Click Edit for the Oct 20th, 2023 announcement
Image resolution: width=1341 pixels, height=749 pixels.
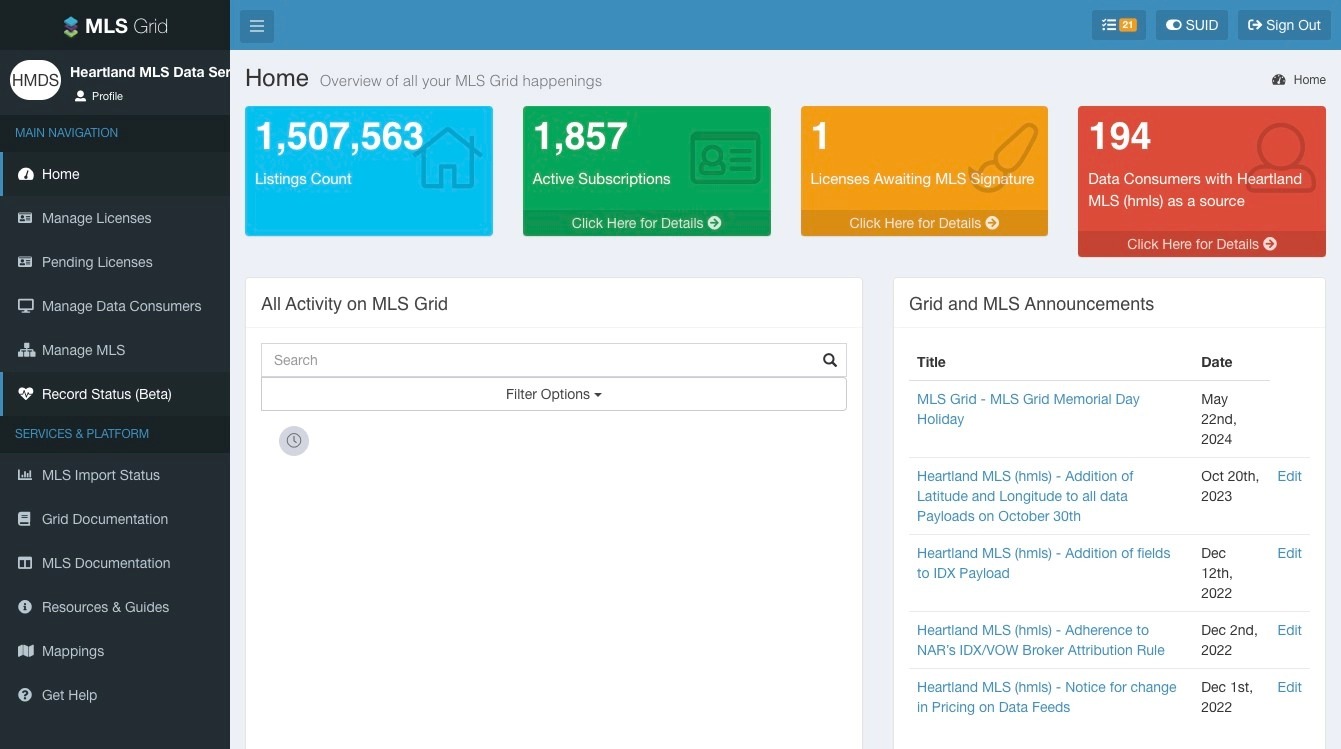coord(1289,476)
